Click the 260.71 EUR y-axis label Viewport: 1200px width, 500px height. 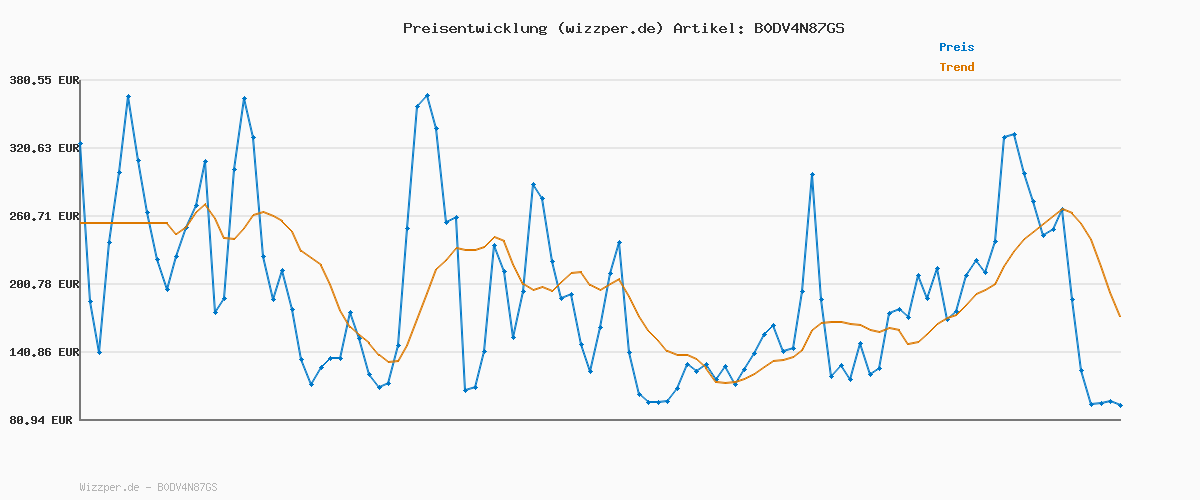(x=44, y=216)
